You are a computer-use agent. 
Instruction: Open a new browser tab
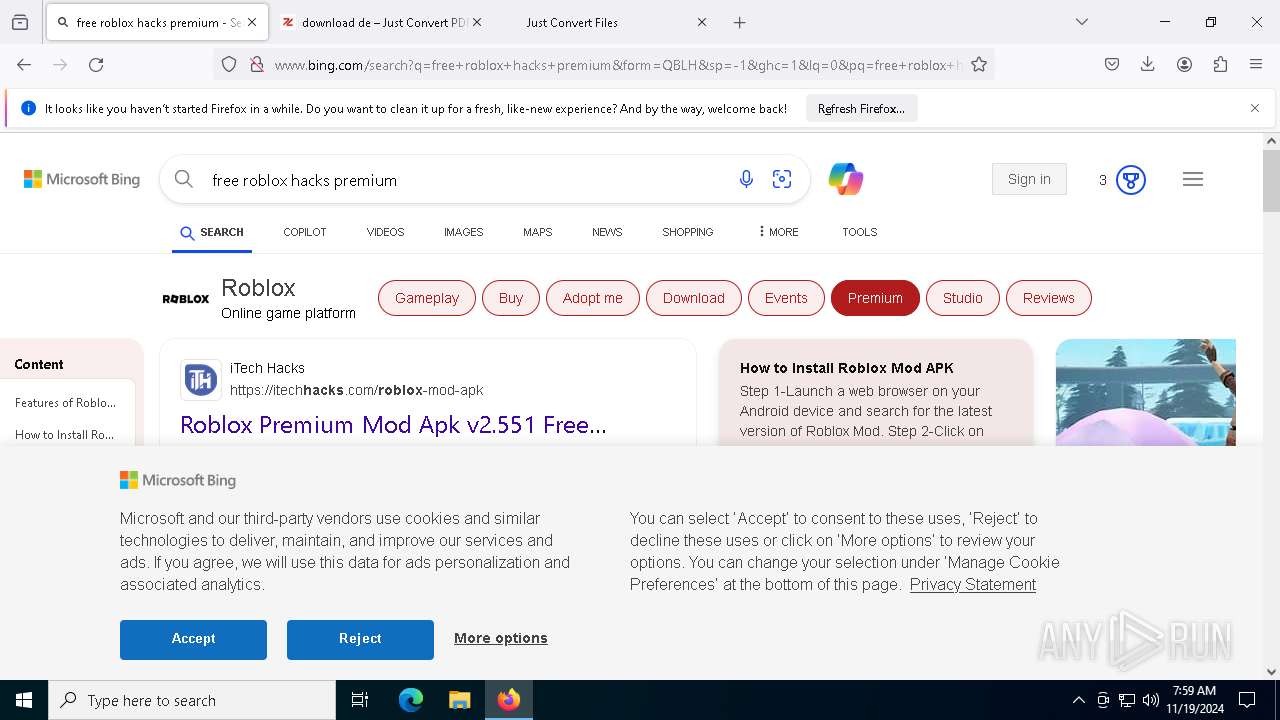tap(739, 22)
